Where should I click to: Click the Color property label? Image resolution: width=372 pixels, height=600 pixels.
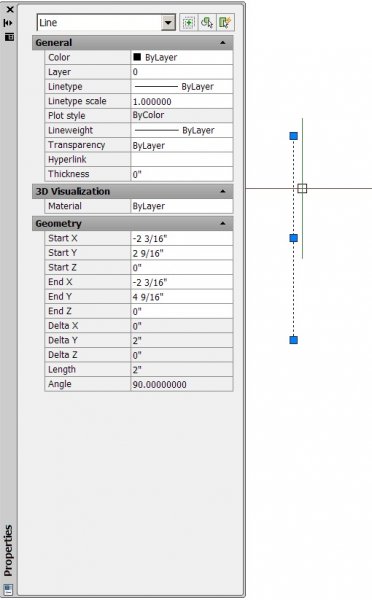point(59,57)
